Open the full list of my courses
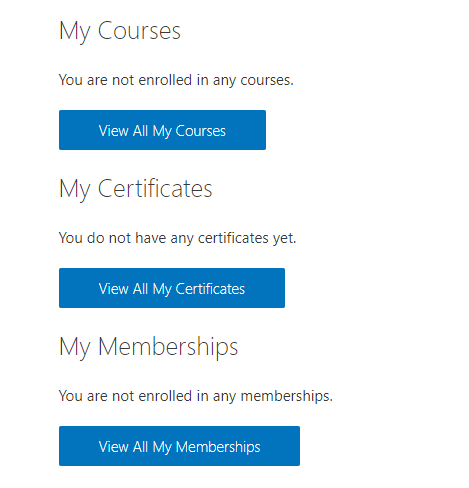469x488 pixels. tap(162, 130)
